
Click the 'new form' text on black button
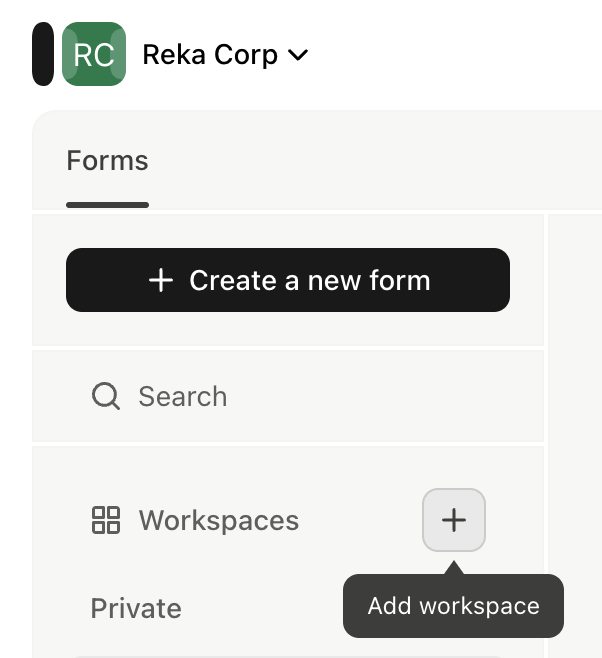click(369, 280)
